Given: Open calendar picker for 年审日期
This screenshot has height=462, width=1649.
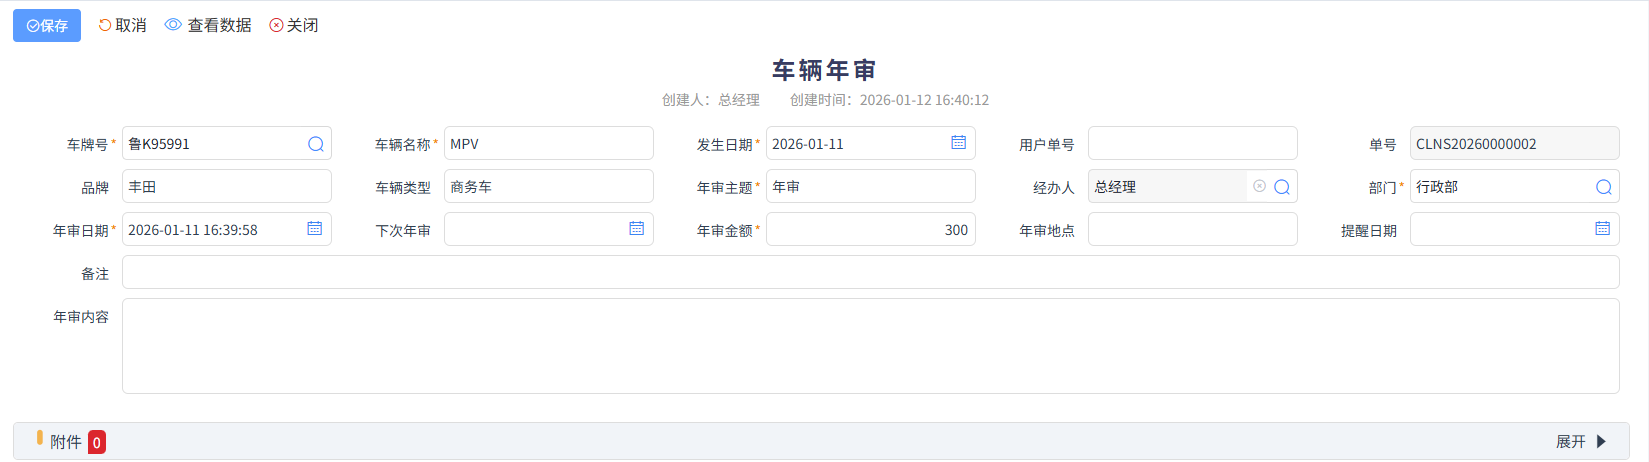Looking at the screenshot, I should (314, 229).
